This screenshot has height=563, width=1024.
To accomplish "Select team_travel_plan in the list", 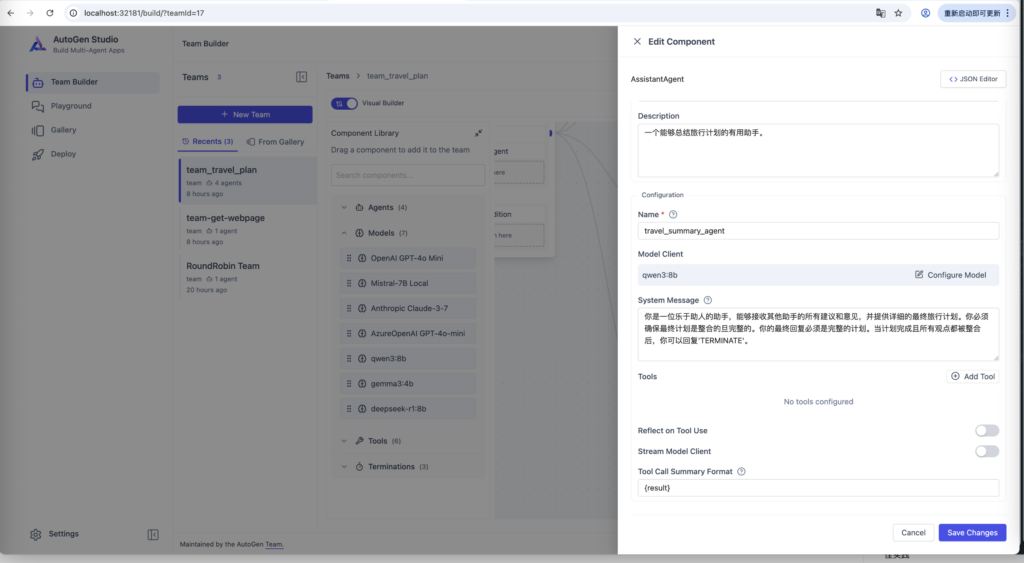I will (248, 181).
